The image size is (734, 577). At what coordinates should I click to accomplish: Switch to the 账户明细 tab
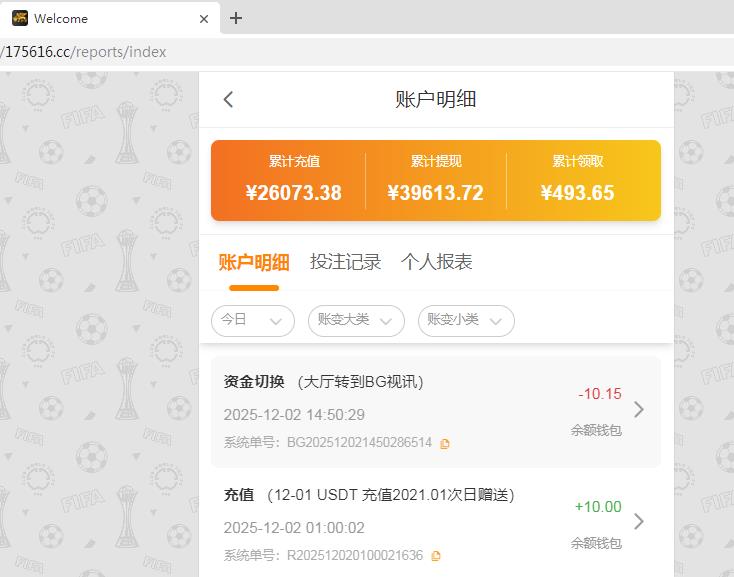[254, 262]
